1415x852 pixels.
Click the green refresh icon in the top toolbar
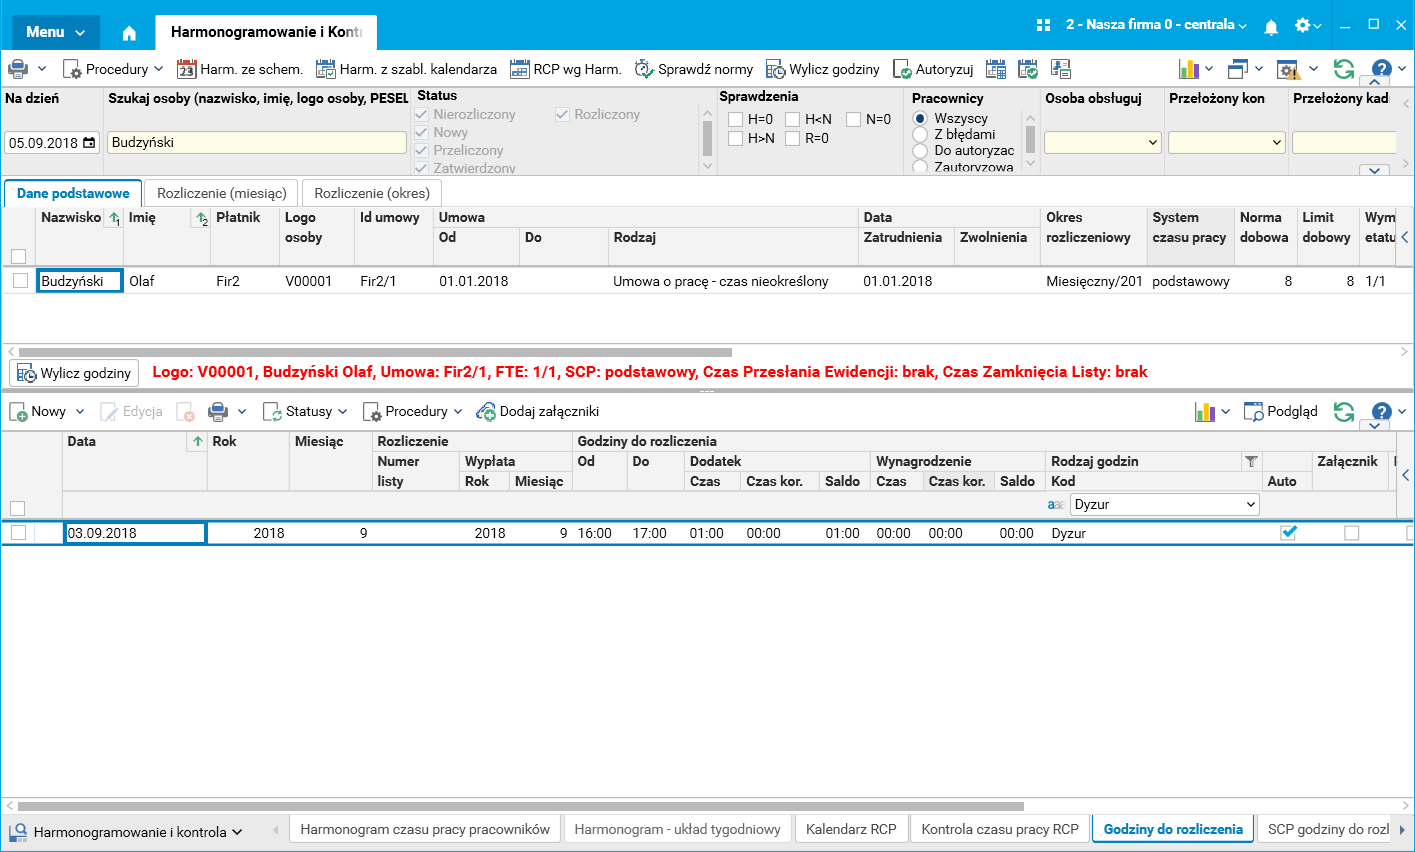(1344, 69)
